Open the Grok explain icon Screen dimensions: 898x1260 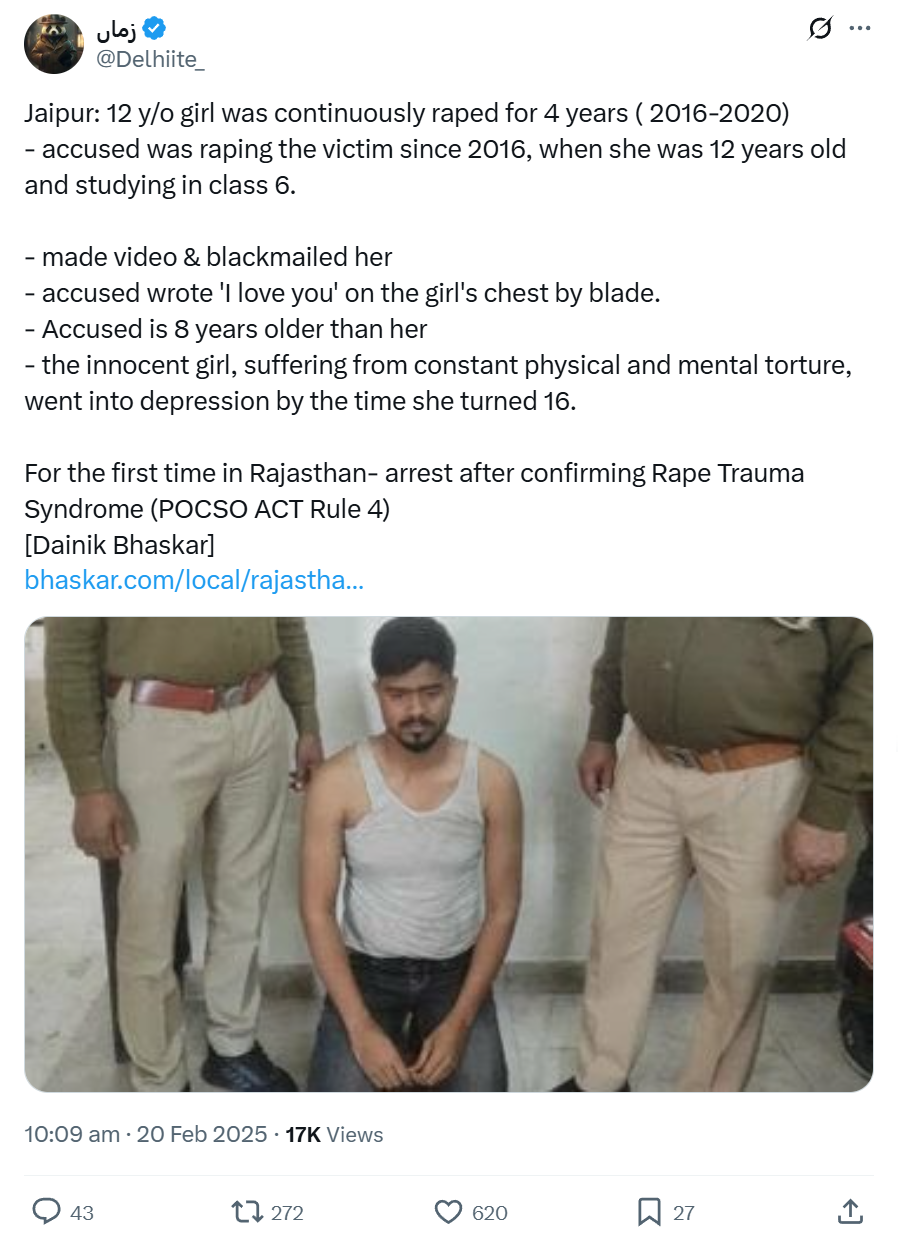(819, 30)
